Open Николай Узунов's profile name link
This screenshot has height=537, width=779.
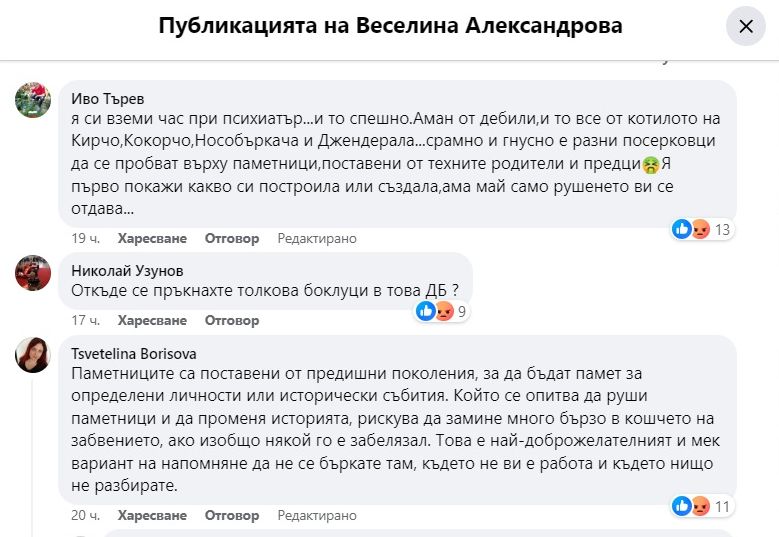[x=129, y=269]
